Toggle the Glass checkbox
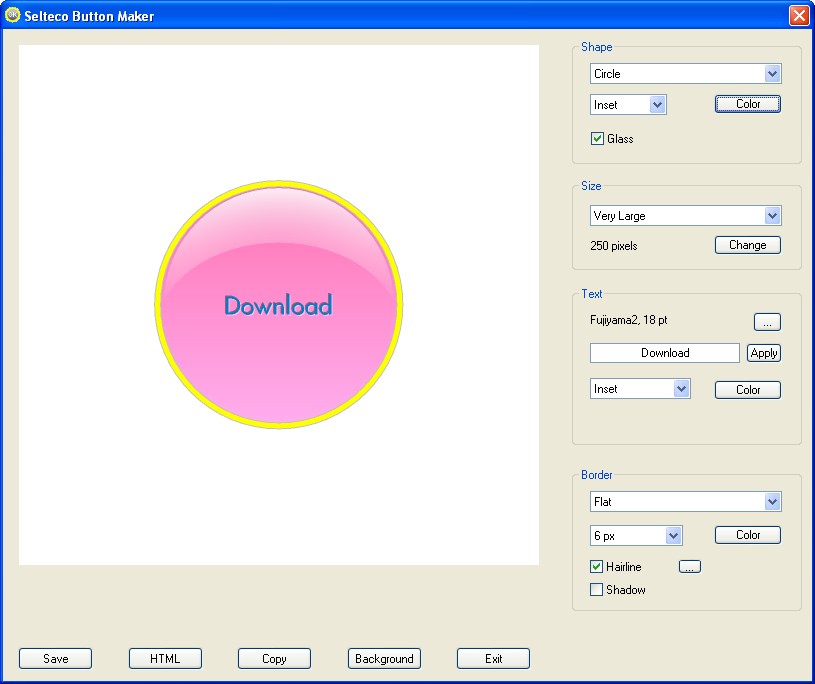The height and width of the screenshot is (684, 815). tap(598, 139)
